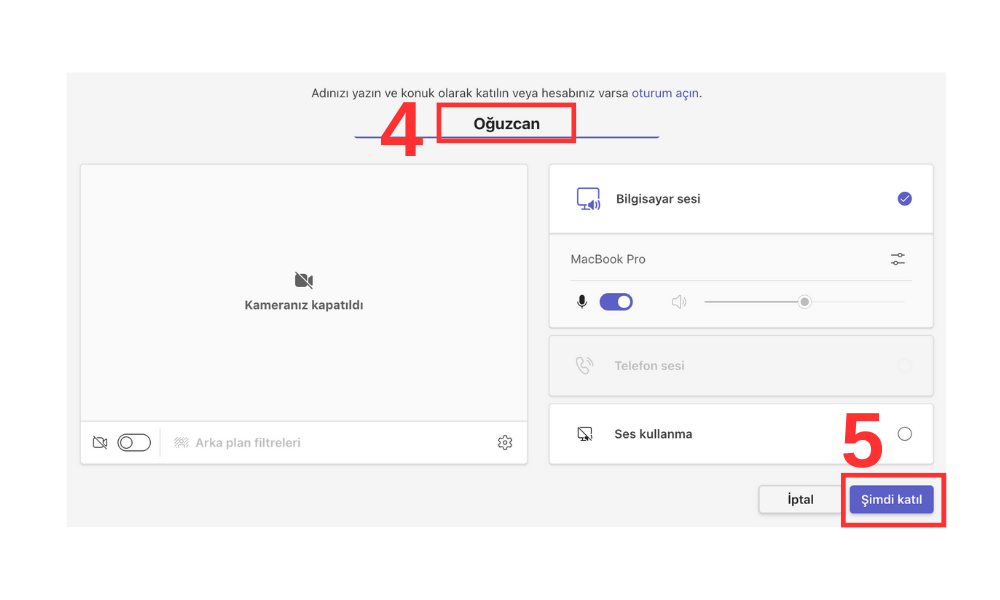The width and height of the screenshot is (1000, 600).
Task: Select the Bilgisayar sesi checked option
Action: tap(904, 199)
